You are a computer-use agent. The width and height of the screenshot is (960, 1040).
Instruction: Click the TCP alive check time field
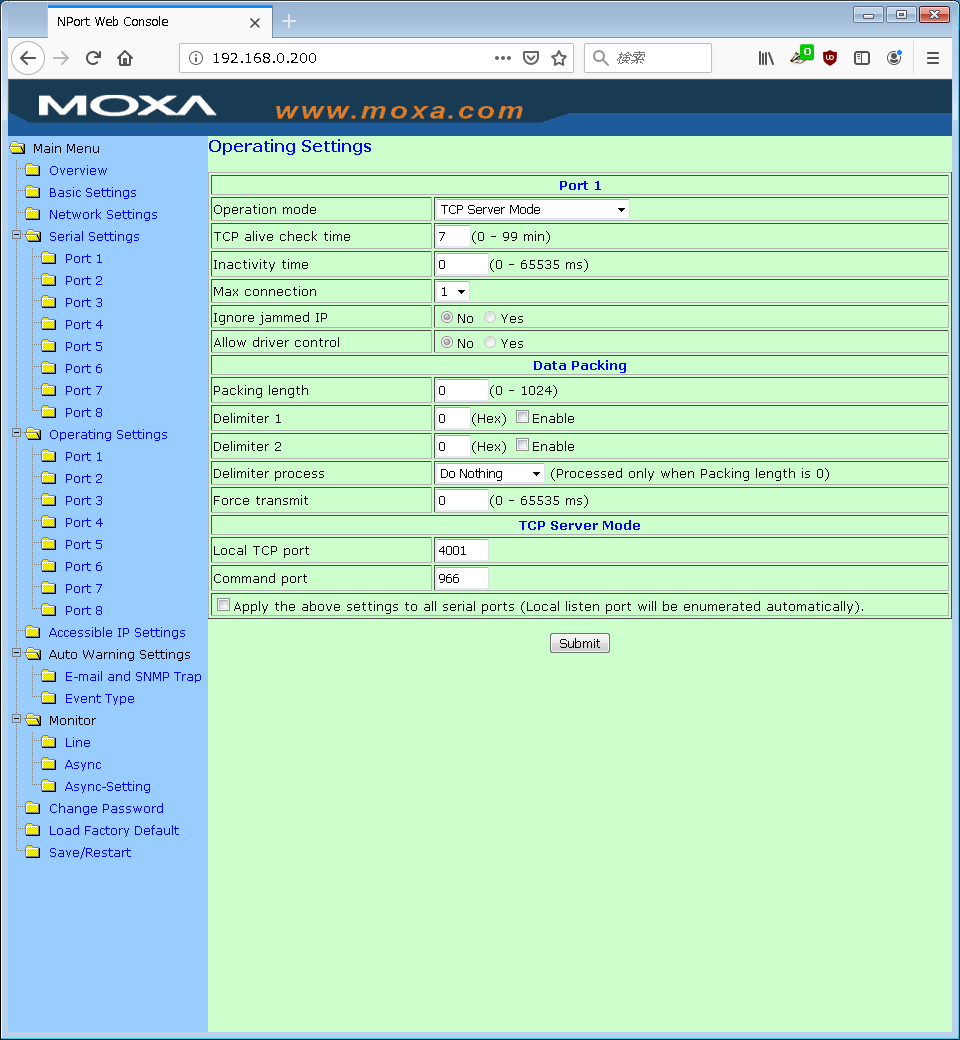[452, 236]
